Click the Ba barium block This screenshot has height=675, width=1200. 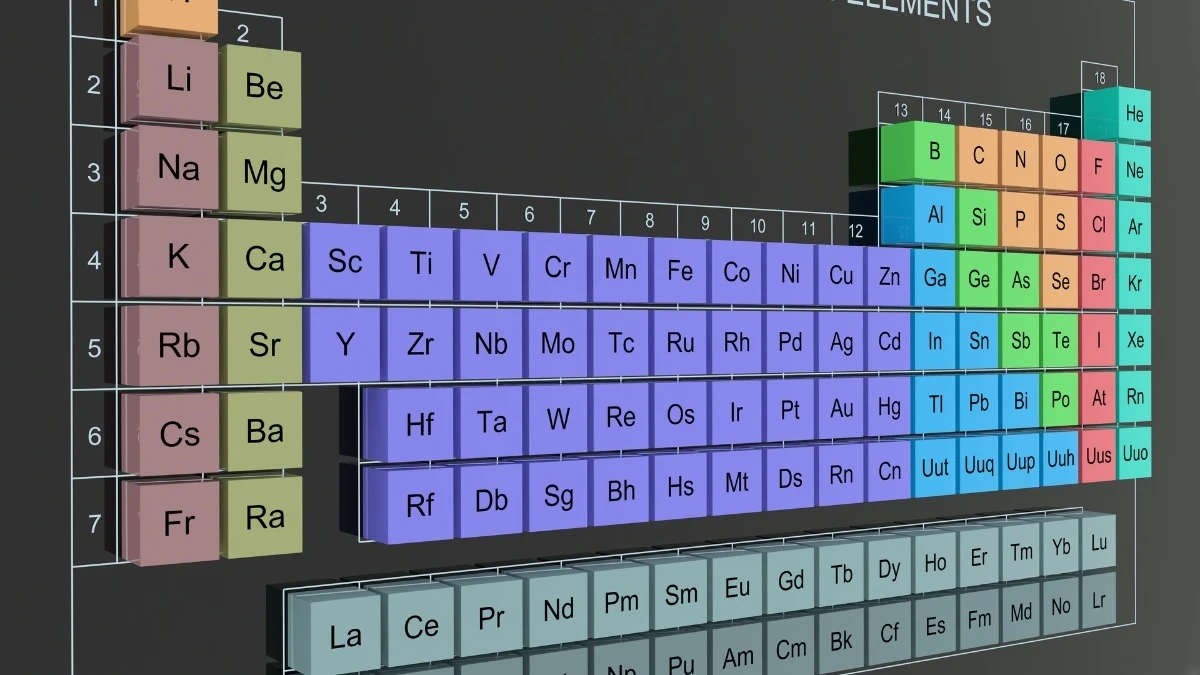263,432
